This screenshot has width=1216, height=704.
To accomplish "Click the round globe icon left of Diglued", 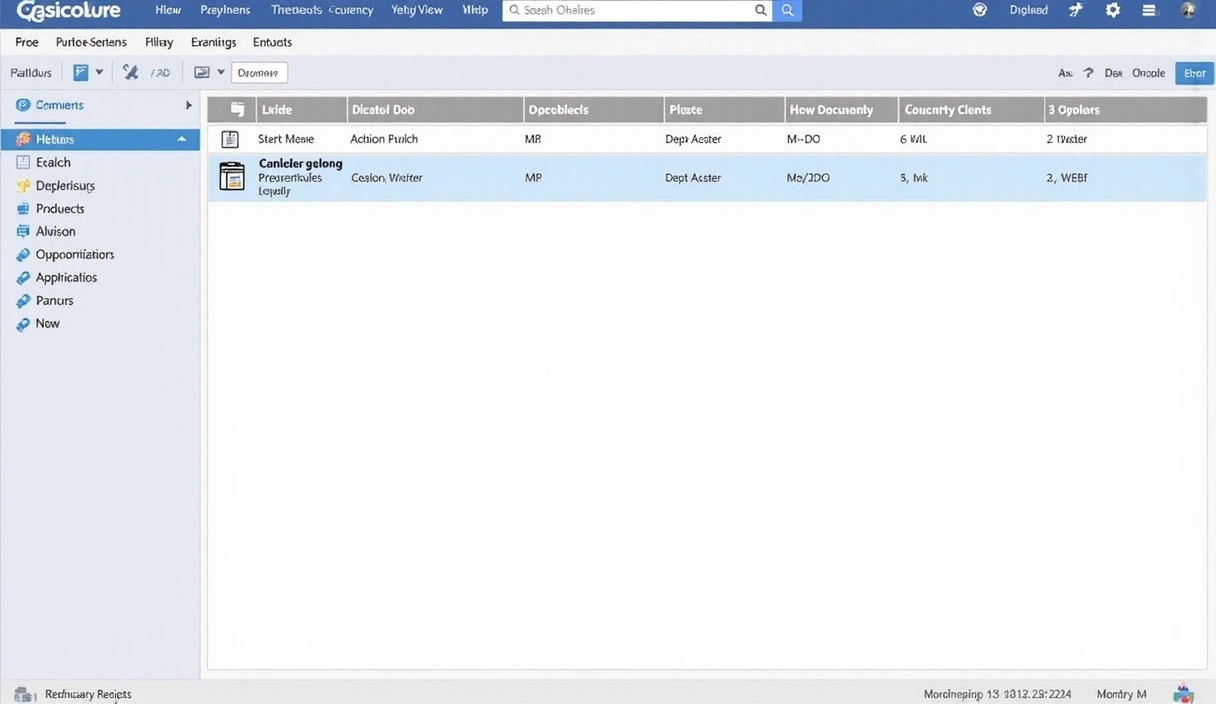I will point(980,10).
